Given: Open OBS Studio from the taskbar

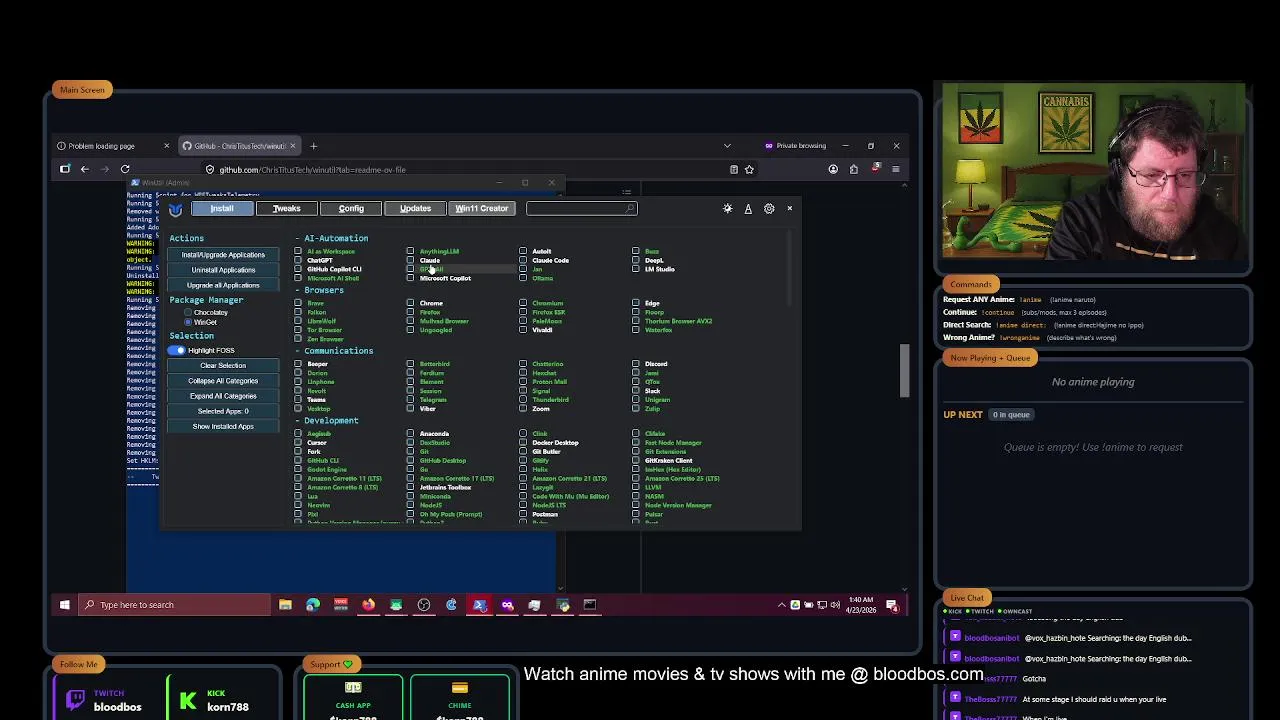Looking at the screenshot, I should (424, 604).
